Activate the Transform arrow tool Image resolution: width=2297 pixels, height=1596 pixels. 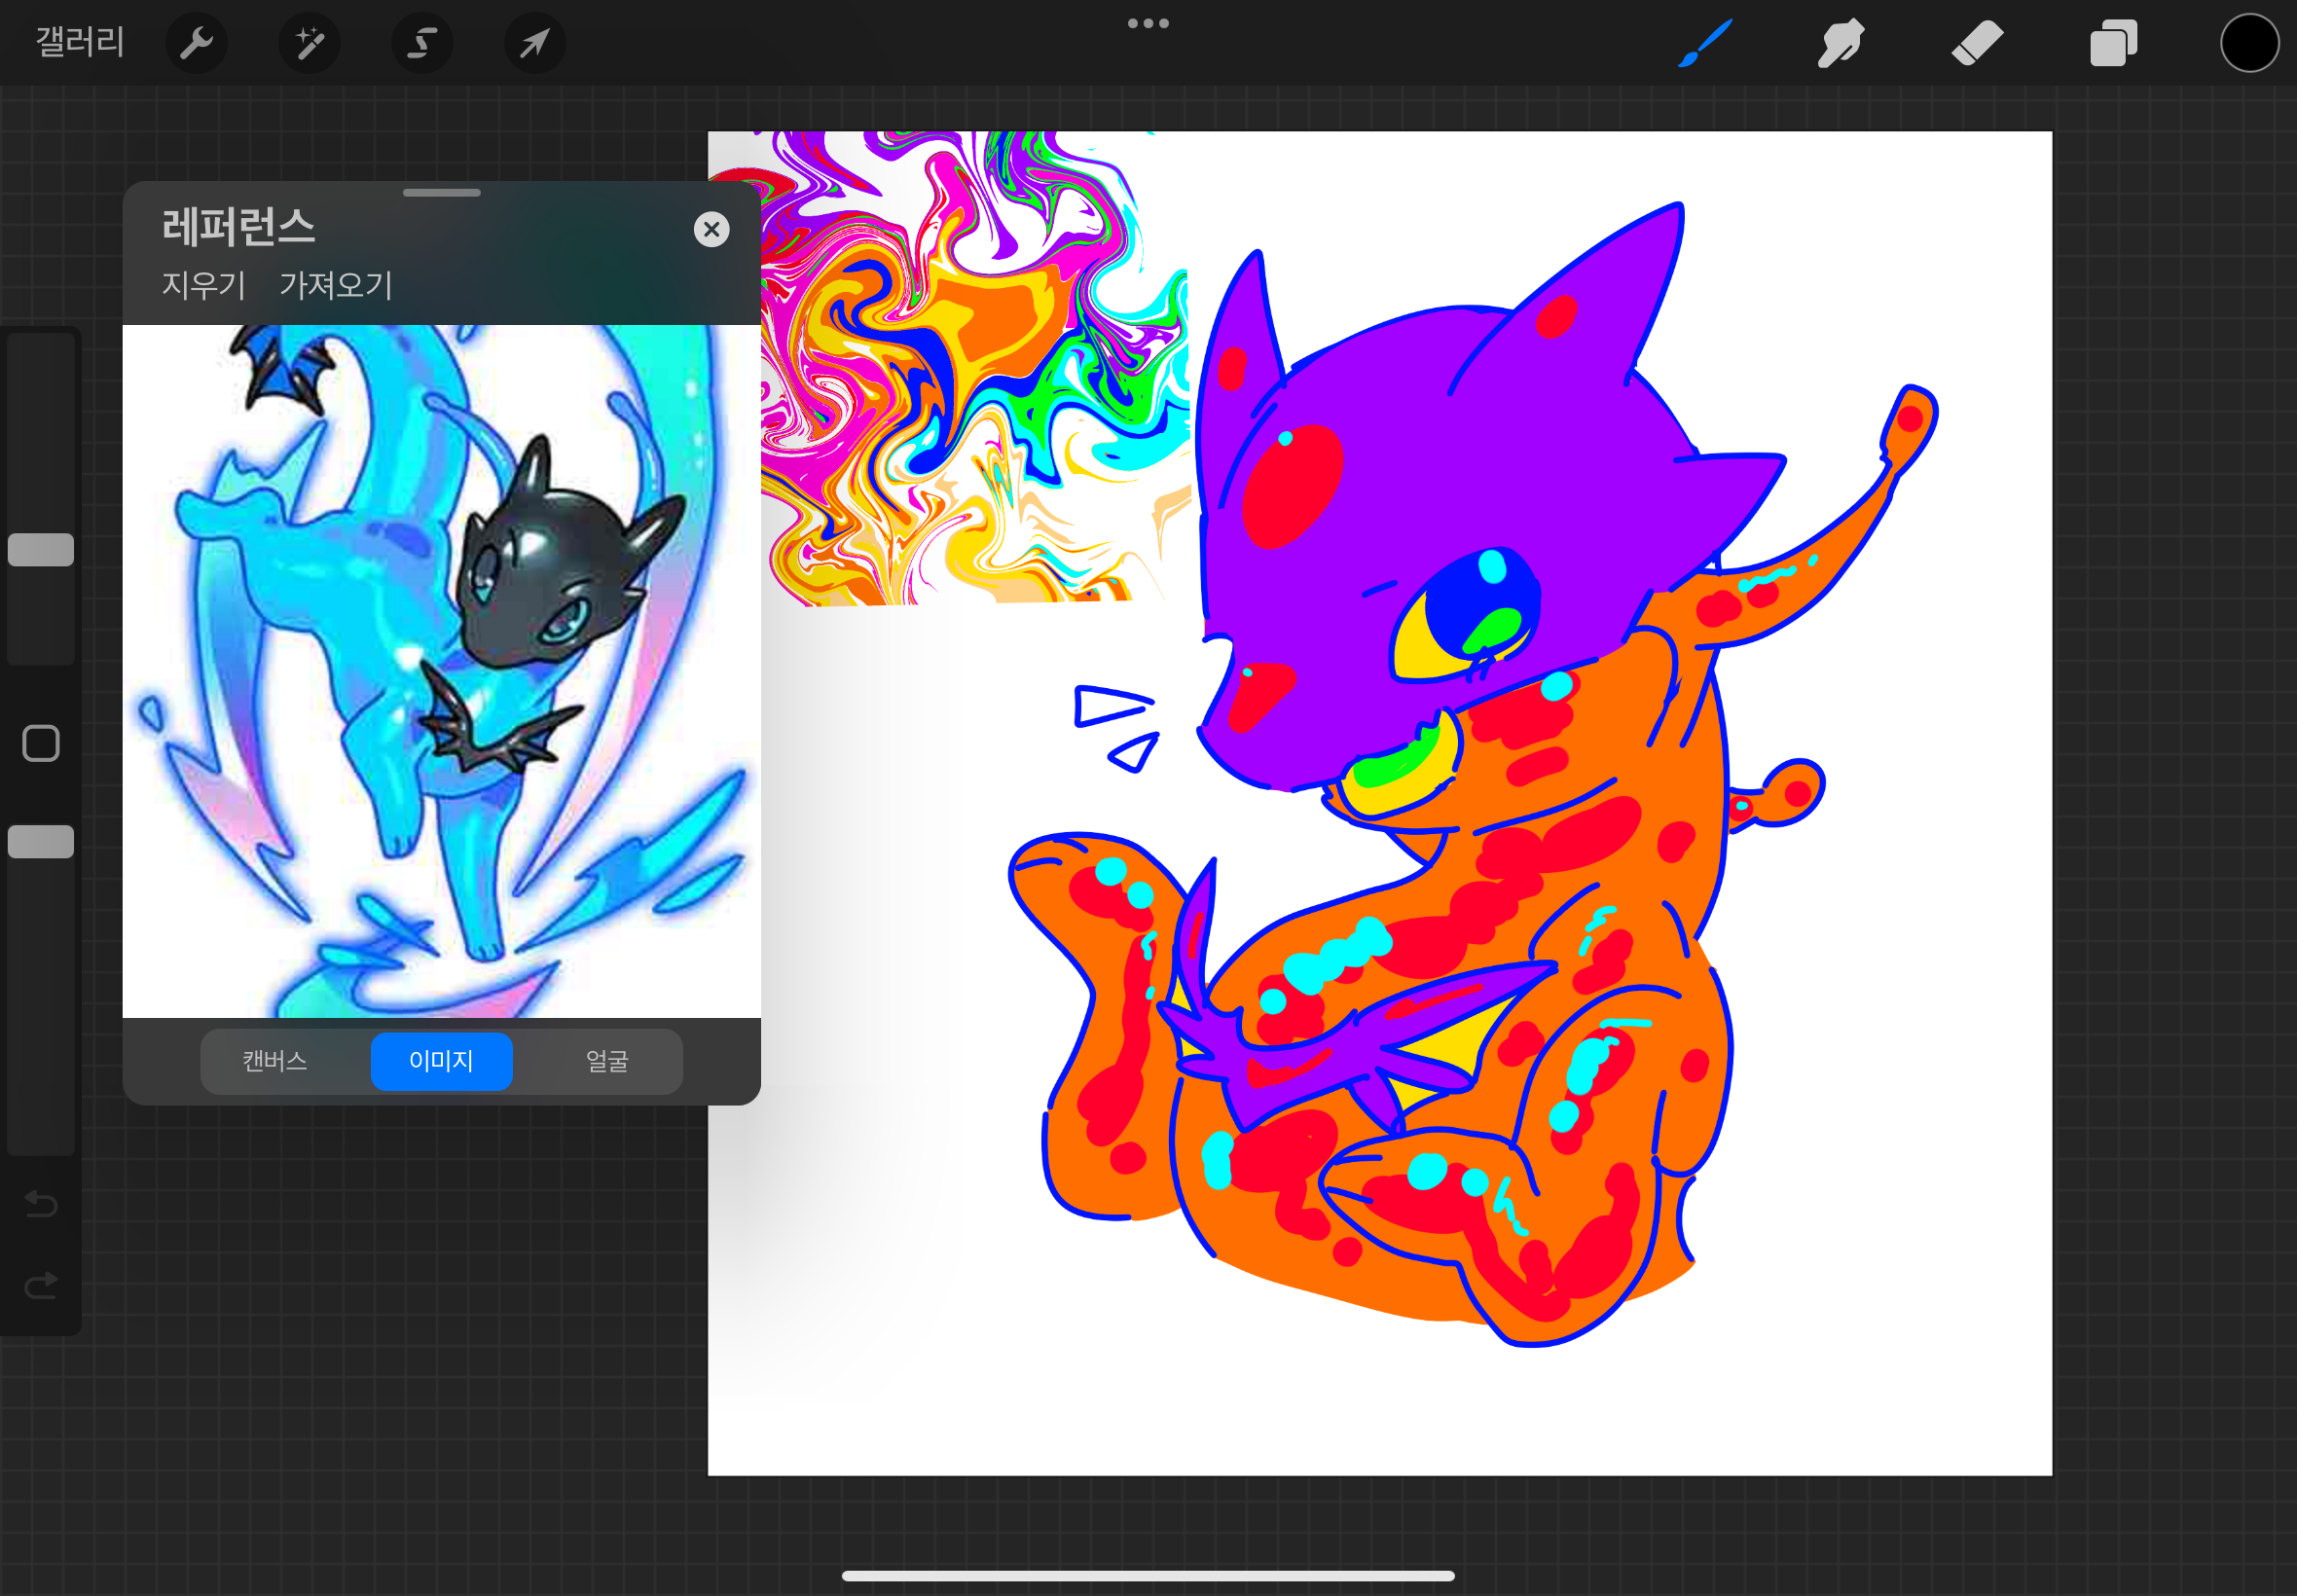535,43
